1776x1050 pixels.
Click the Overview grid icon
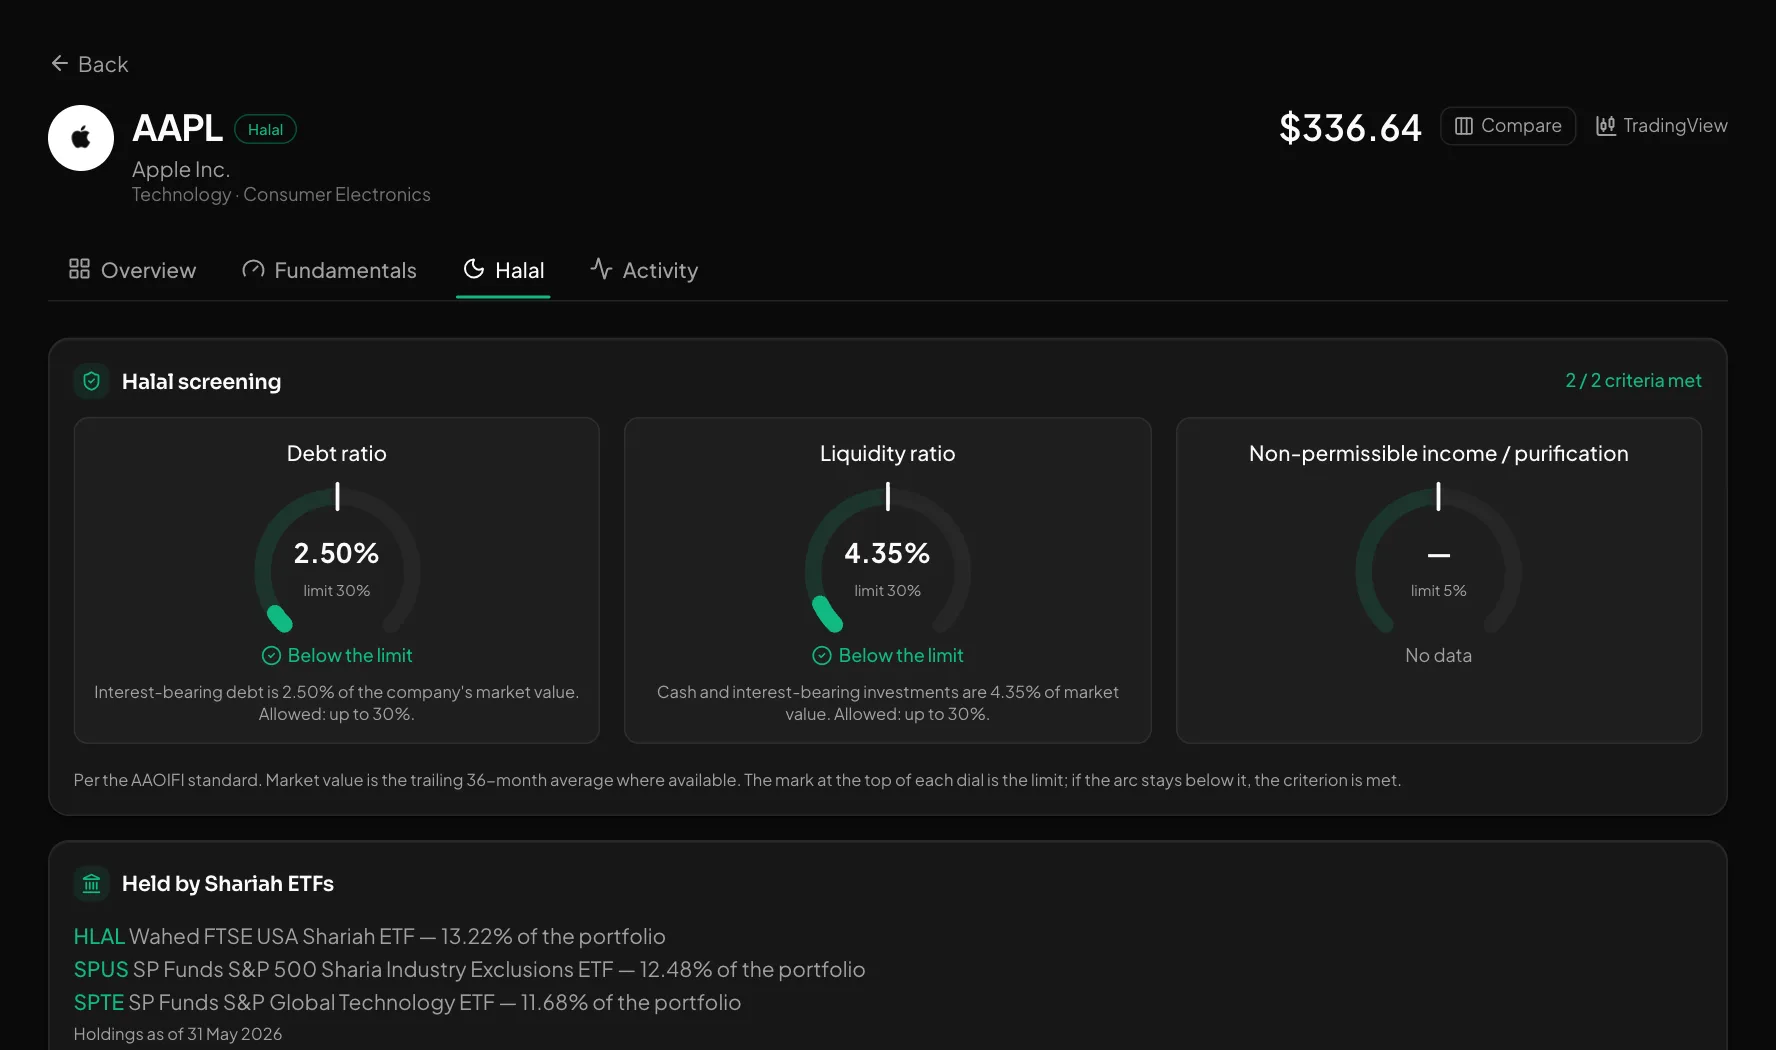pos(79,269)
